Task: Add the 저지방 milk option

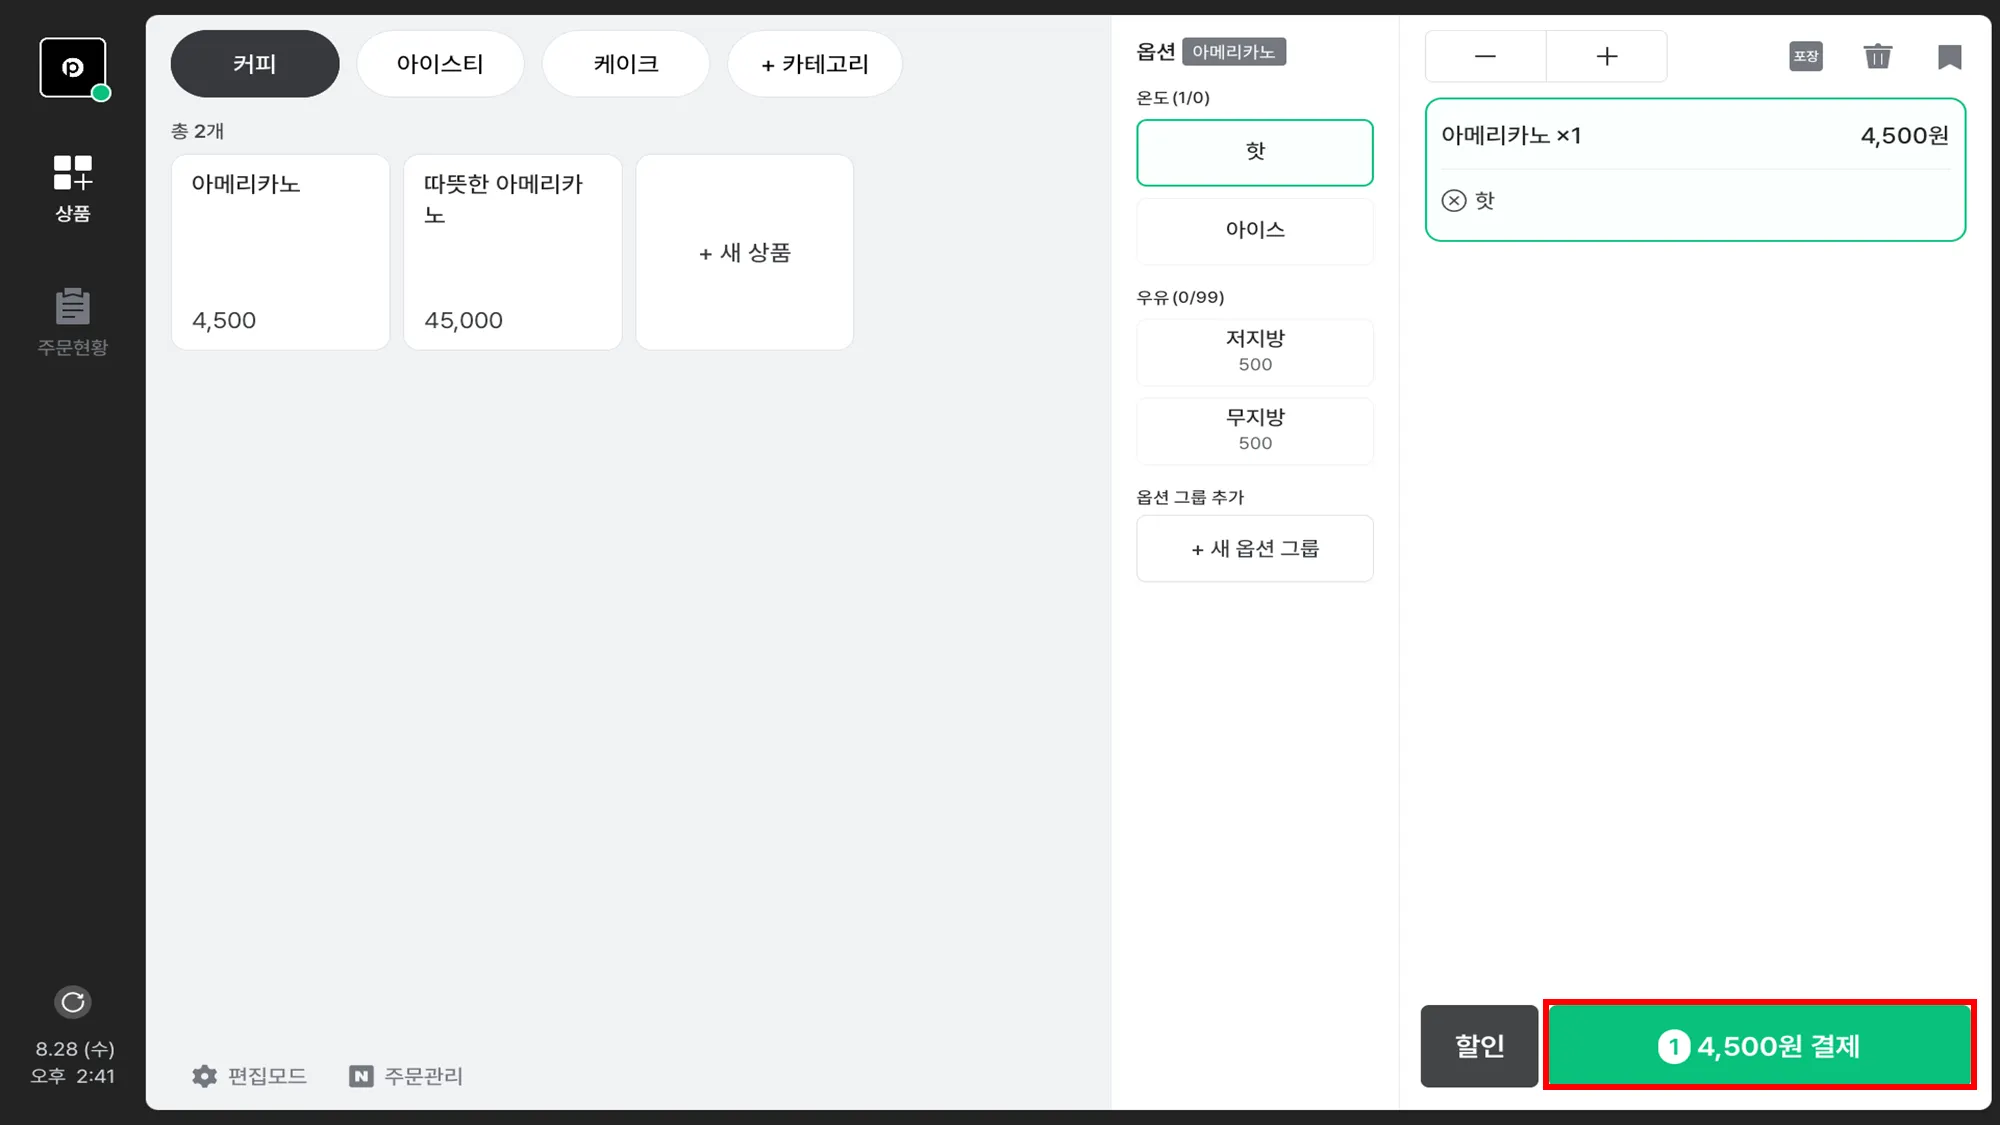Action: pos(1254,351)
